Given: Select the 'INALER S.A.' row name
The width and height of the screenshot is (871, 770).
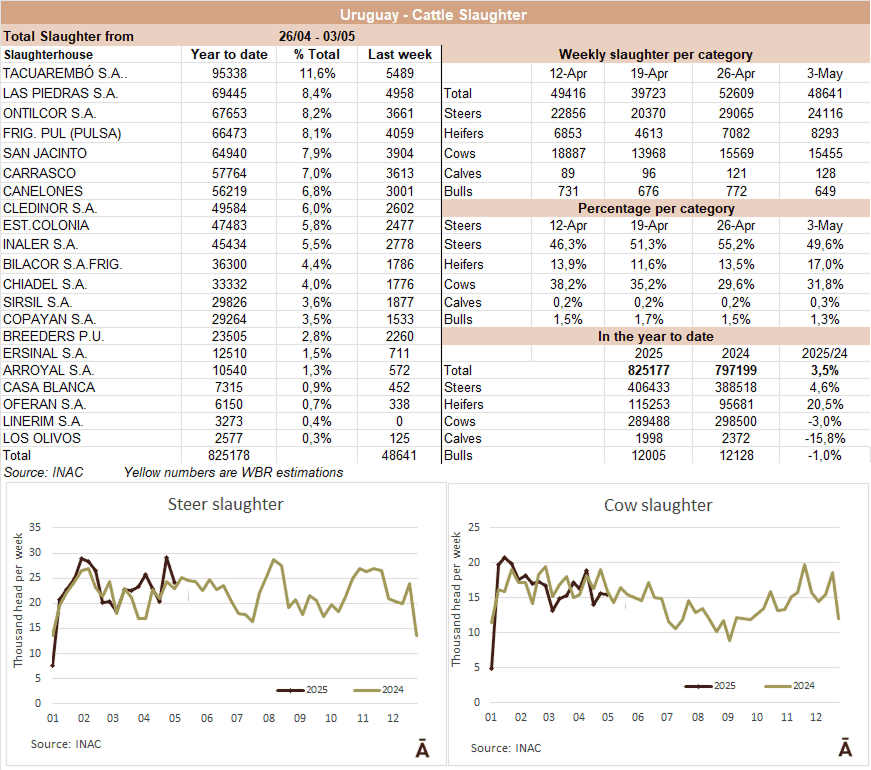Looking at the screenshot, I should pyautogui.click(x=41, y=244).
